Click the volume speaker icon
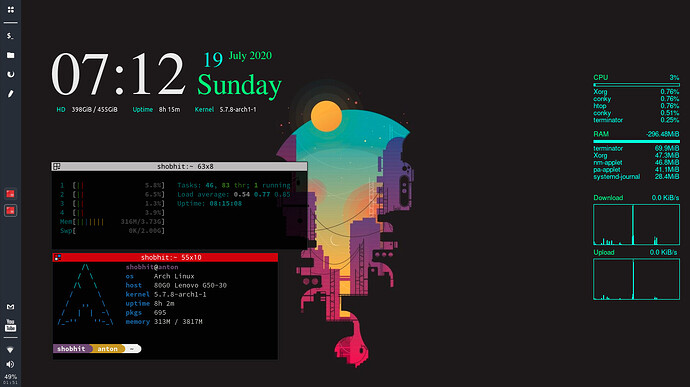The image size is (690, 387). [x=11, y=364]
